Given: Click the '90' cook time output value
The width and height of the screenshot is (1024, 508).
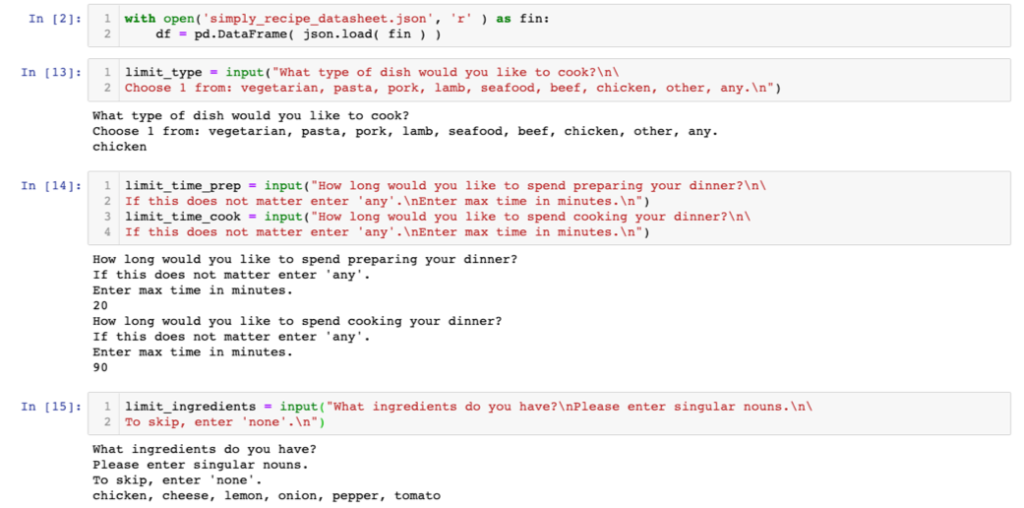Looking at the screenshot, I should tap(100, 368).
